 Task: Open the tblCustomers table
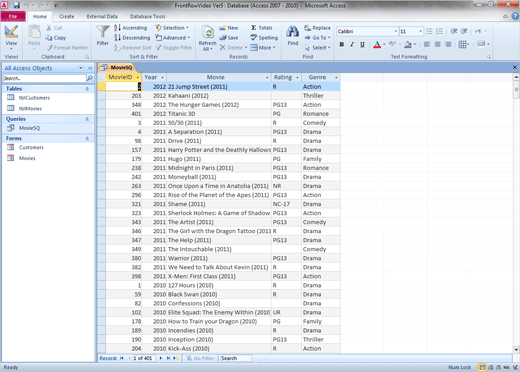[x=34, y=98]
